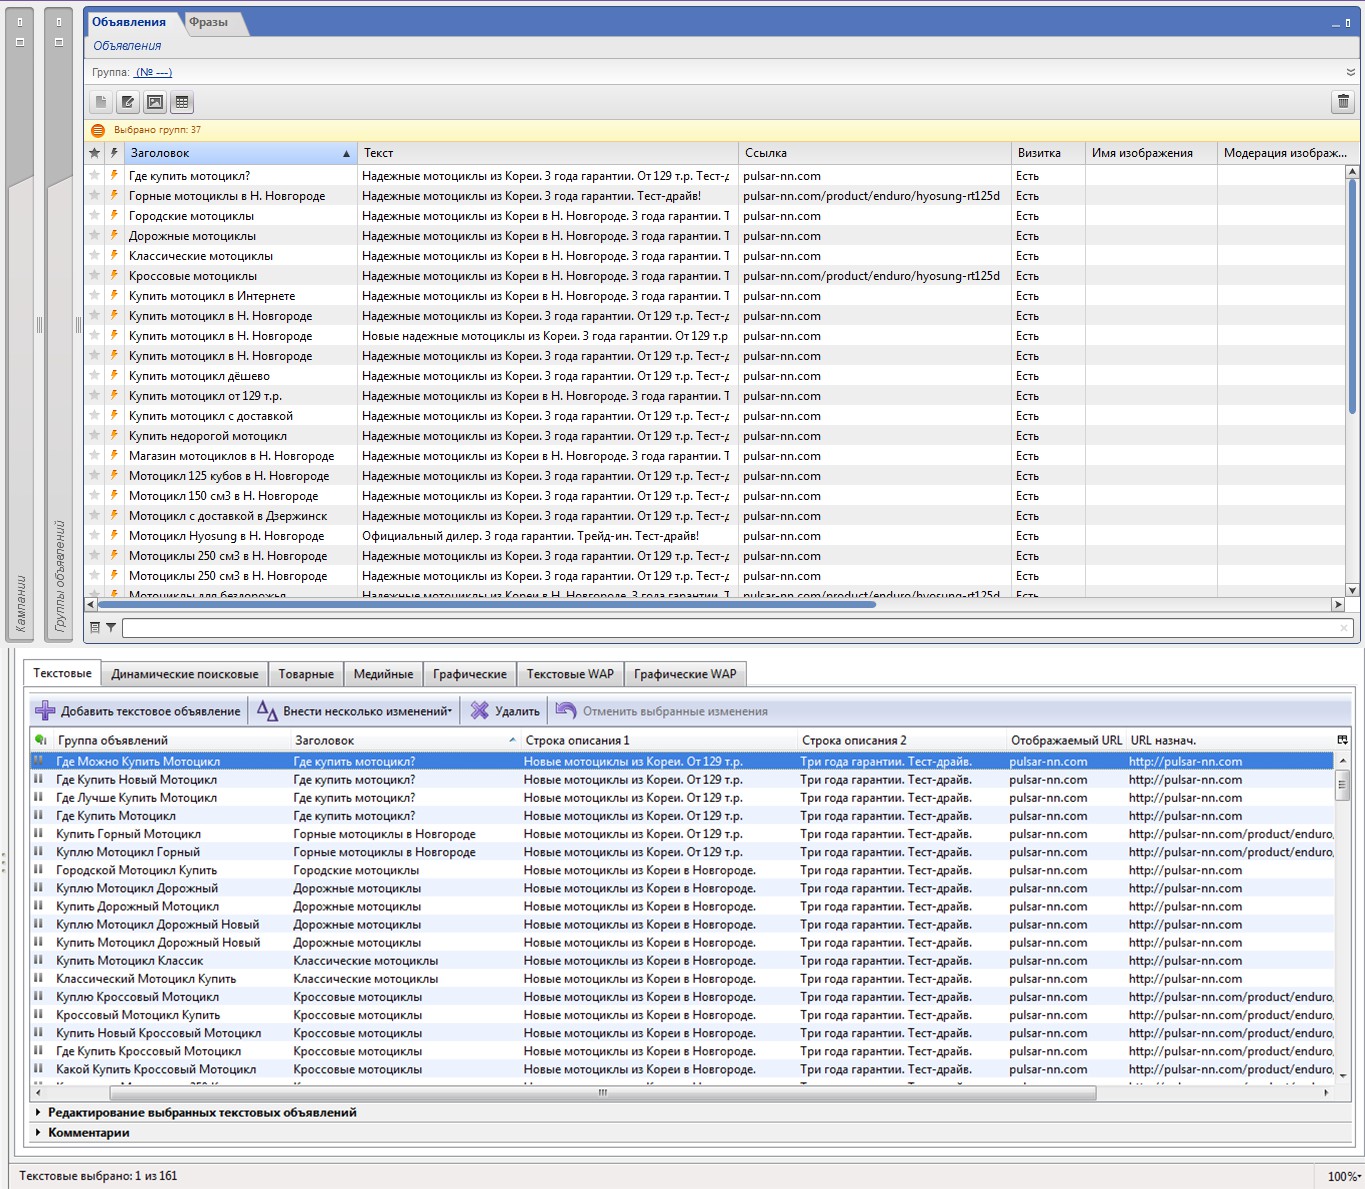The image size is (1365, 1189).
Task: Click the undo arrow revert icon
Action: (x=566, y=711)
